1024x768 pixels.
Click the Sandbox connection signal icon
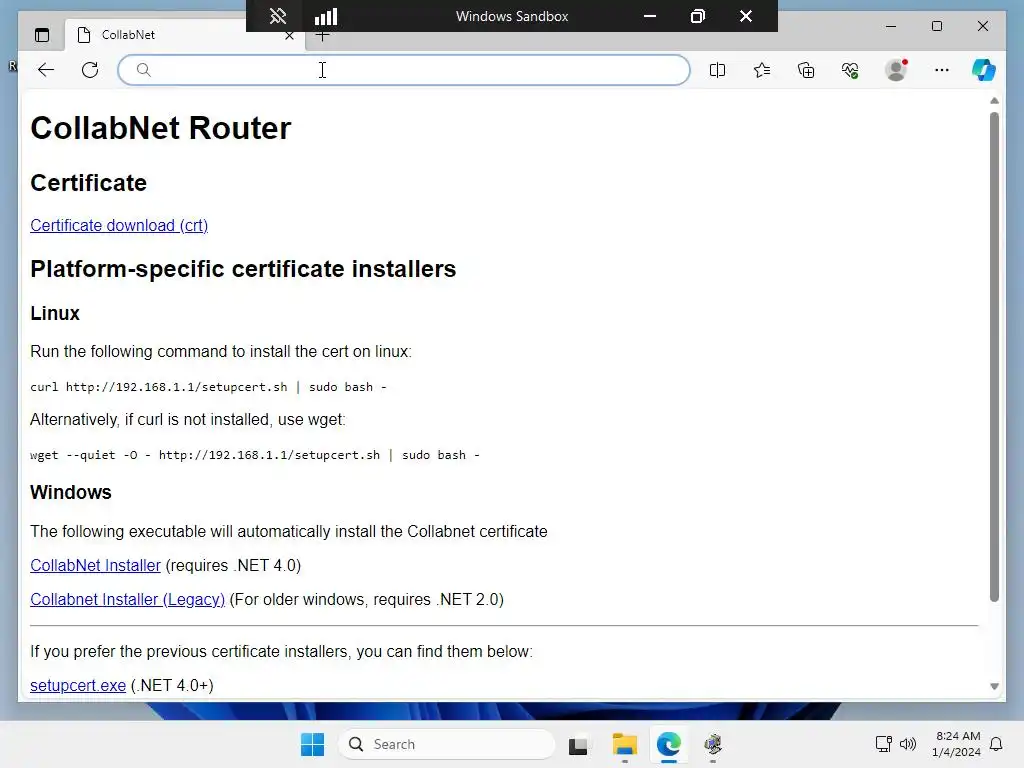(326, 16)
